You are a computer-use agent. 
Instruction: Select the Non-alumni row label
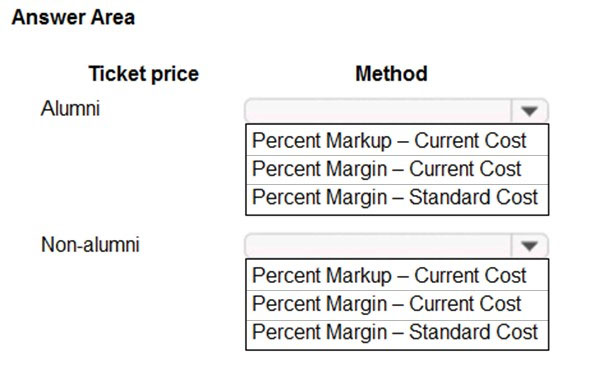(90, 244)
